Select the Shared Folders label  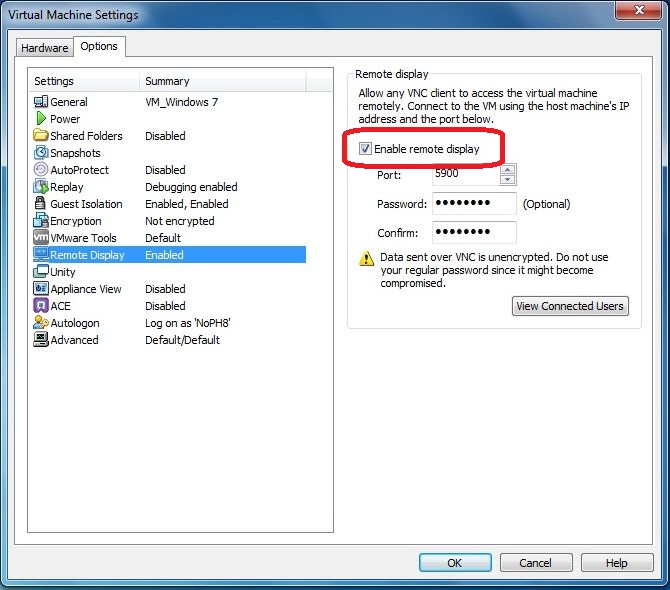(x=86, y=136)
